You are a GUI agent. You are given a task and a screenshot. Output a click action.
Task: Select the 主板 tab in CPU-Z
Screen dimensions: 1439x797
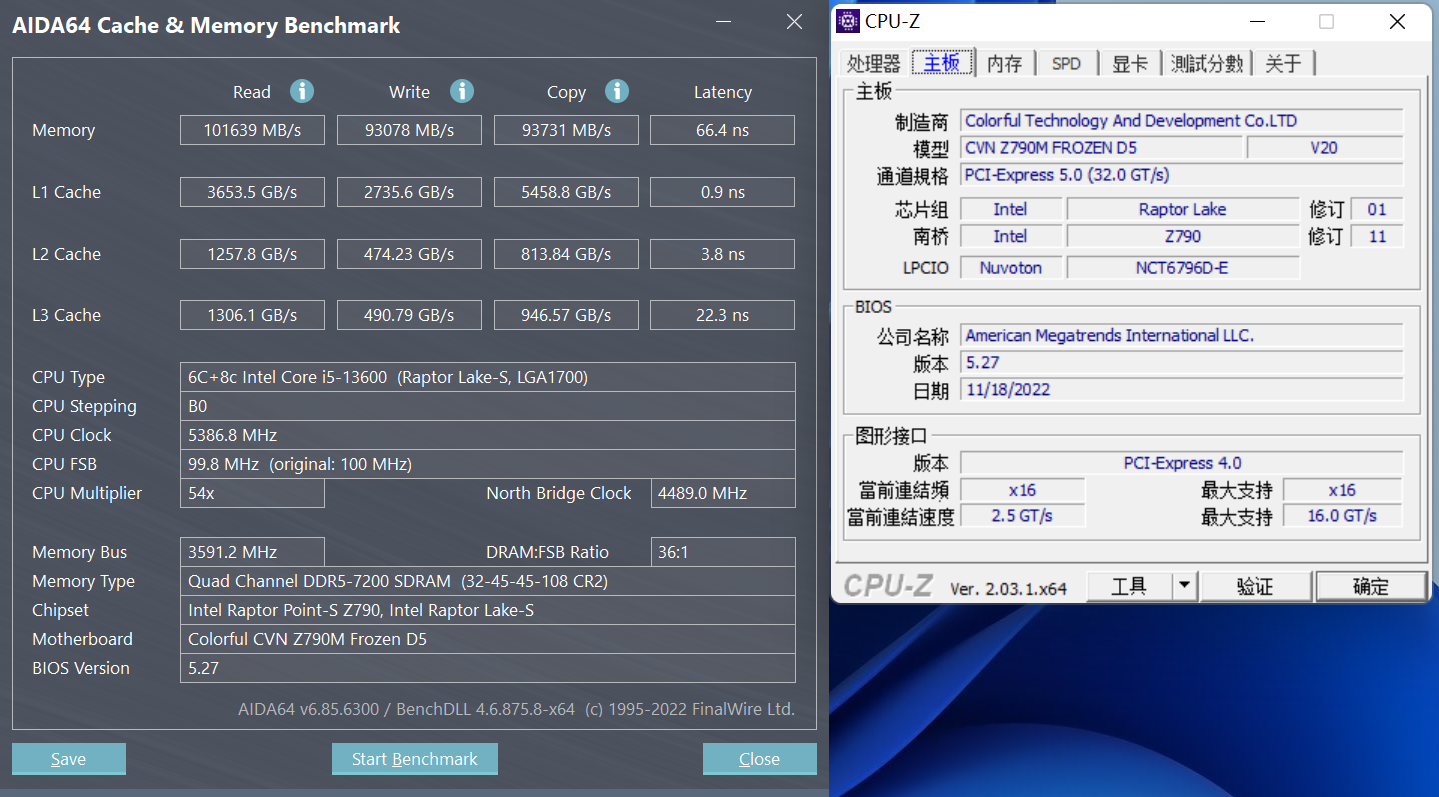click(x=942, y=62)
